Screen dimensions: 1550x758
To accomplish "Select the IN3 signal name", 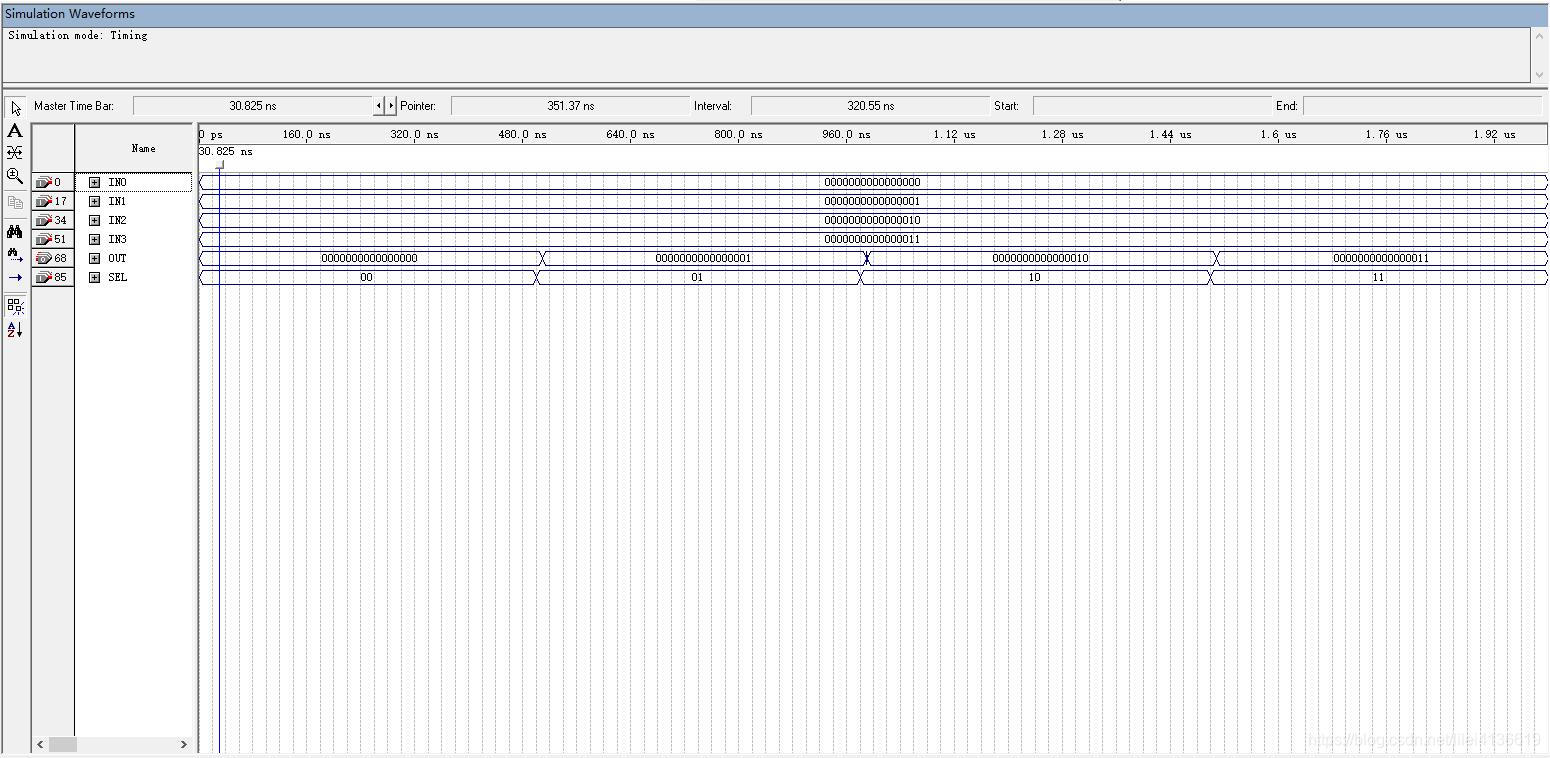I will pos(117,239).
